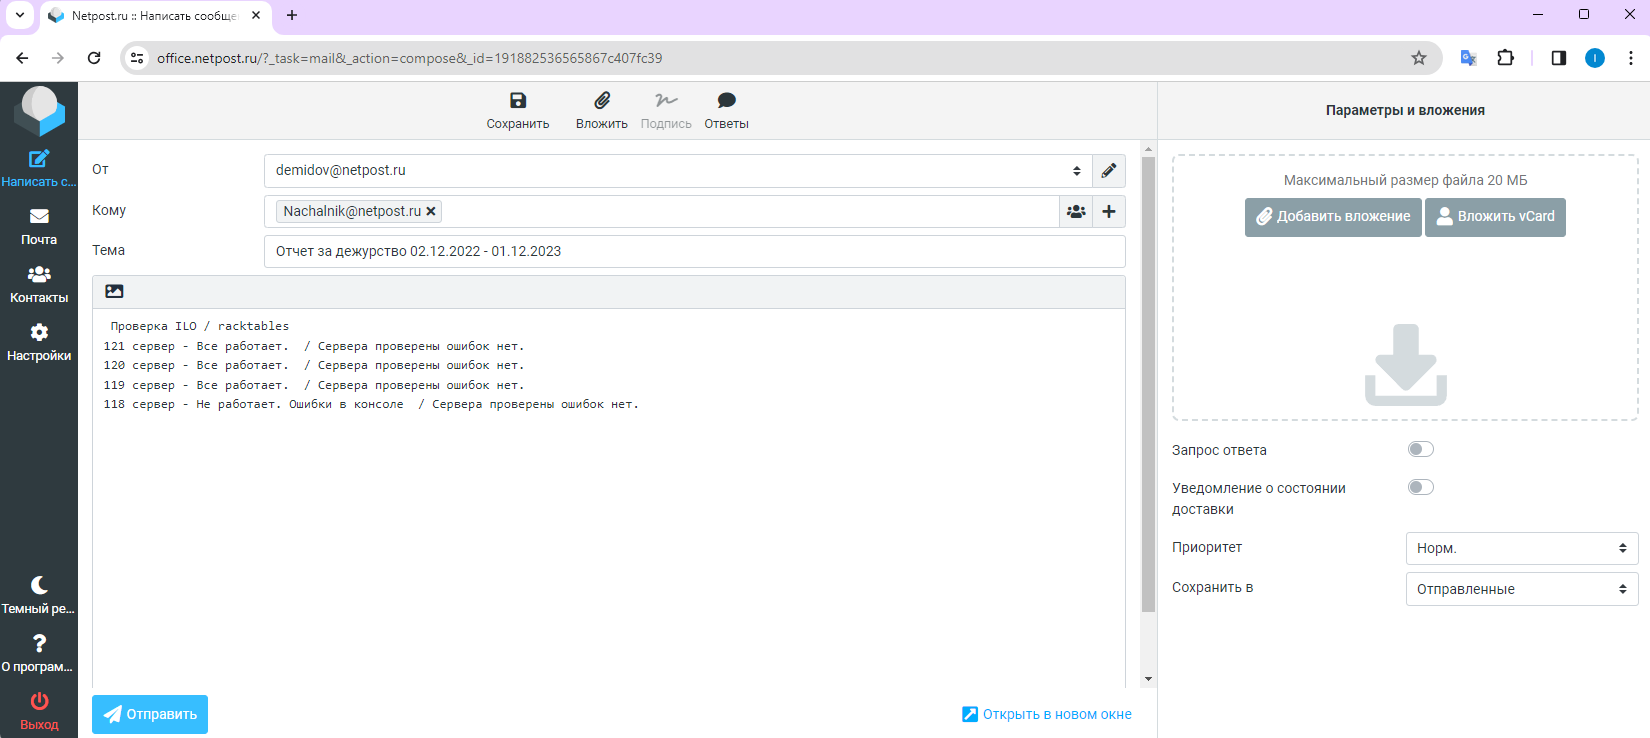Screen dimensions: 1650x738
Task: Click Открыть в новом окне link
Action: click(x=1047, y=714)
